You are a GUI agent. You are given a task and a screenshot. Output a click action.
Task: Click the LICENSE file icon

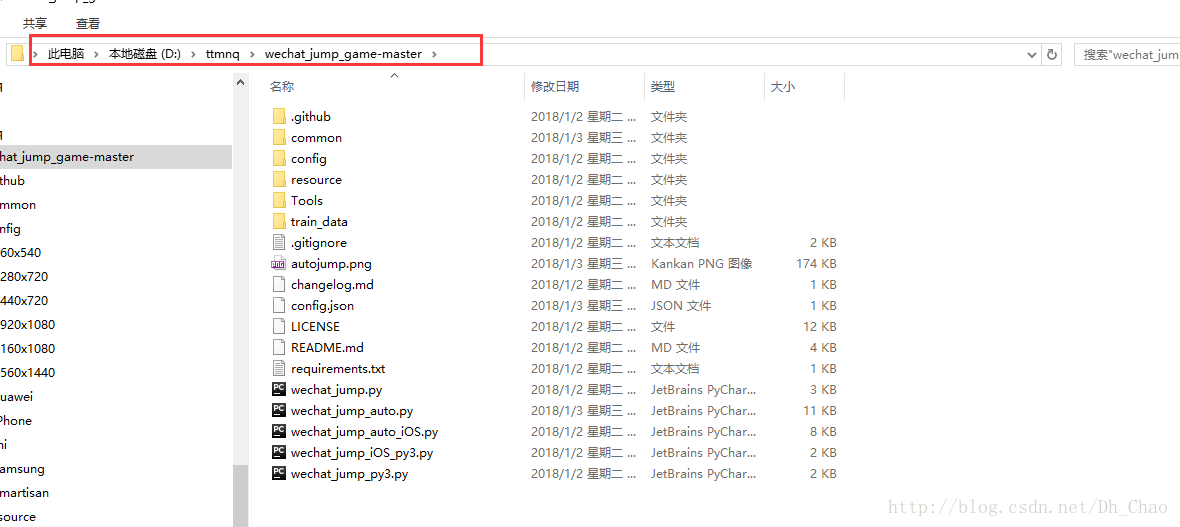coord(278,327)
